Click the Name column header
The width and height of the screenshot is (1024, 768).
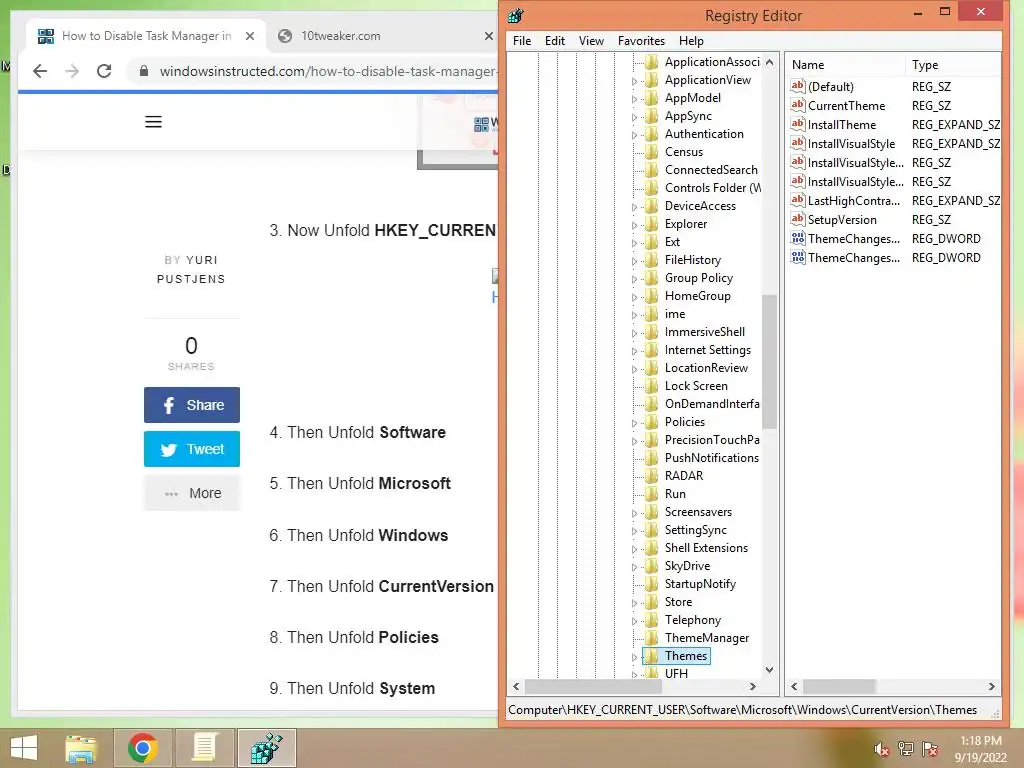coord(846,65)
